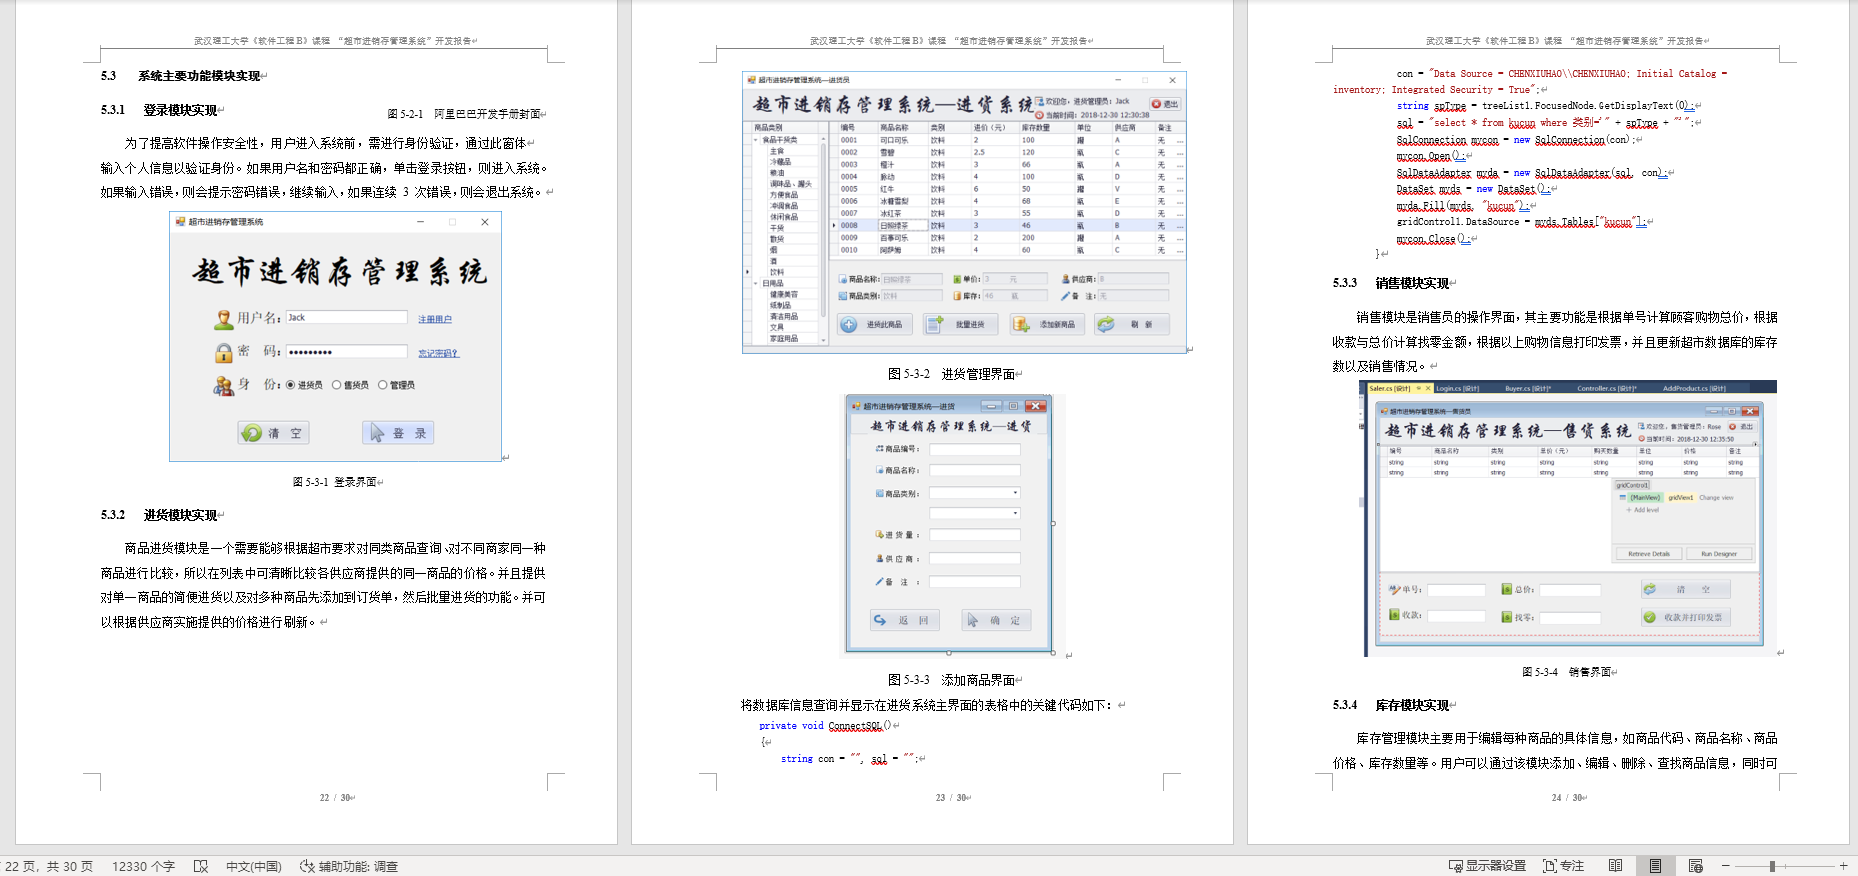
Task: Enable 专注 focus mode
Action: coord(1563,866)
